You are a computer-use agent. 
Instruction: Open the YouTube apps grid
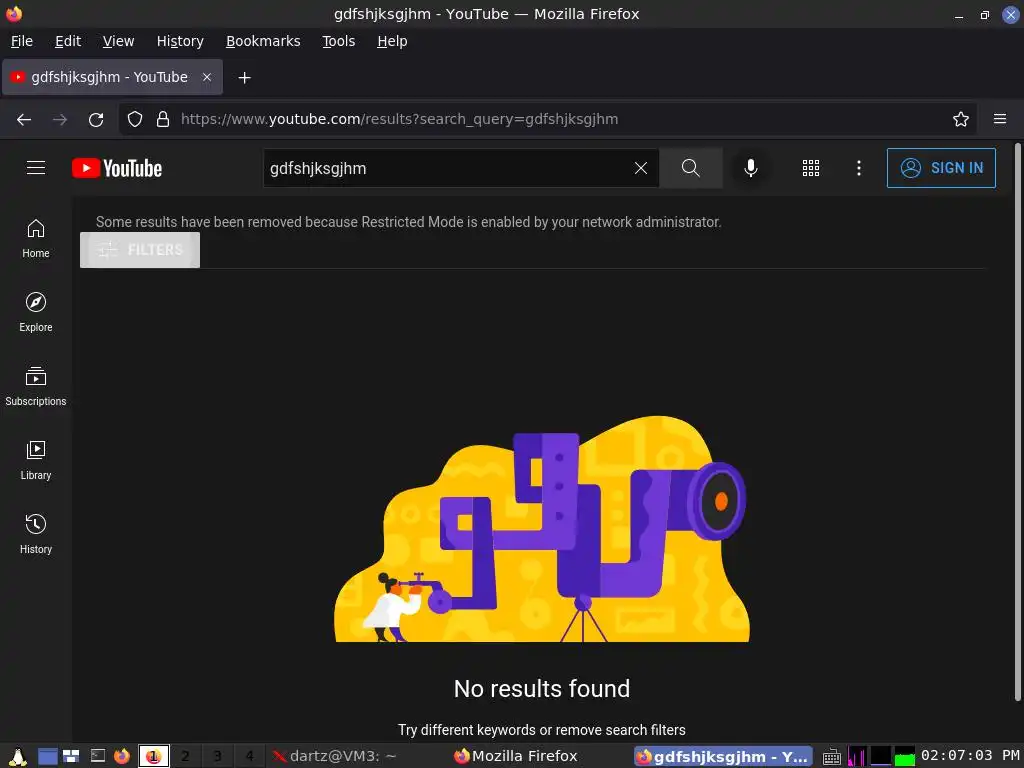pyautogui.click(x=810, y=168)
